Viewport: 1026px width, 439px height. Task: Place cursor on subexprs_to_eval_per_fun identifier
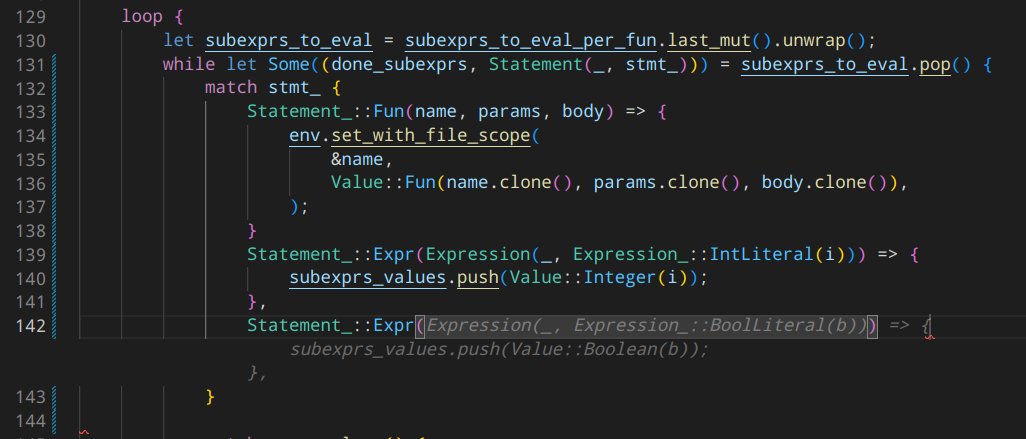[502, 40]
